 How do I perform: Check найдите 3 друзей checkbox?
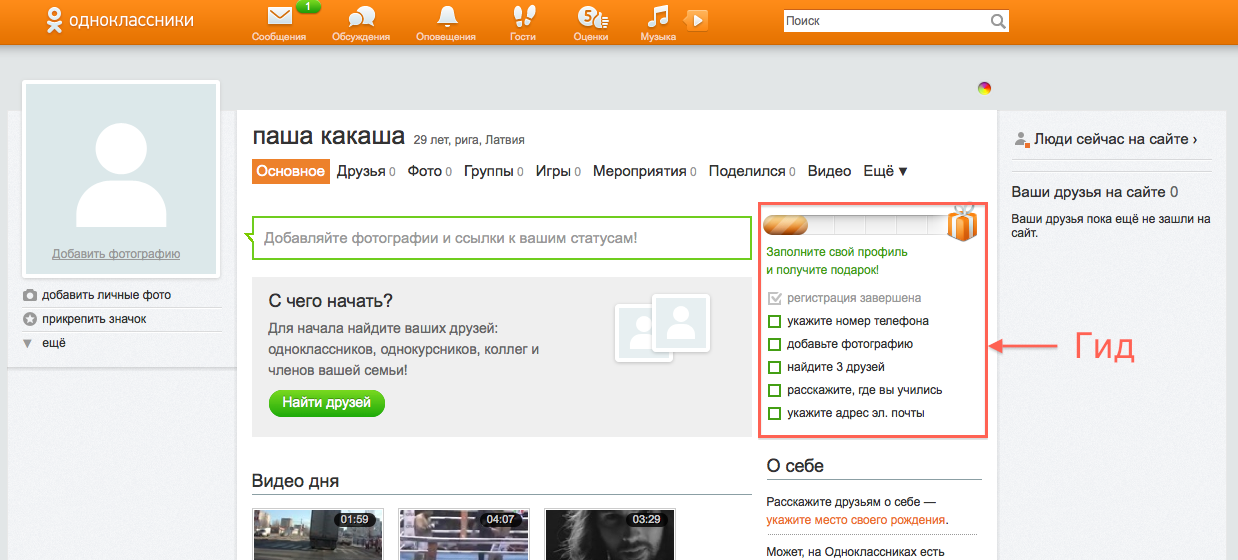pyautogui.click(x=774, y=367)
